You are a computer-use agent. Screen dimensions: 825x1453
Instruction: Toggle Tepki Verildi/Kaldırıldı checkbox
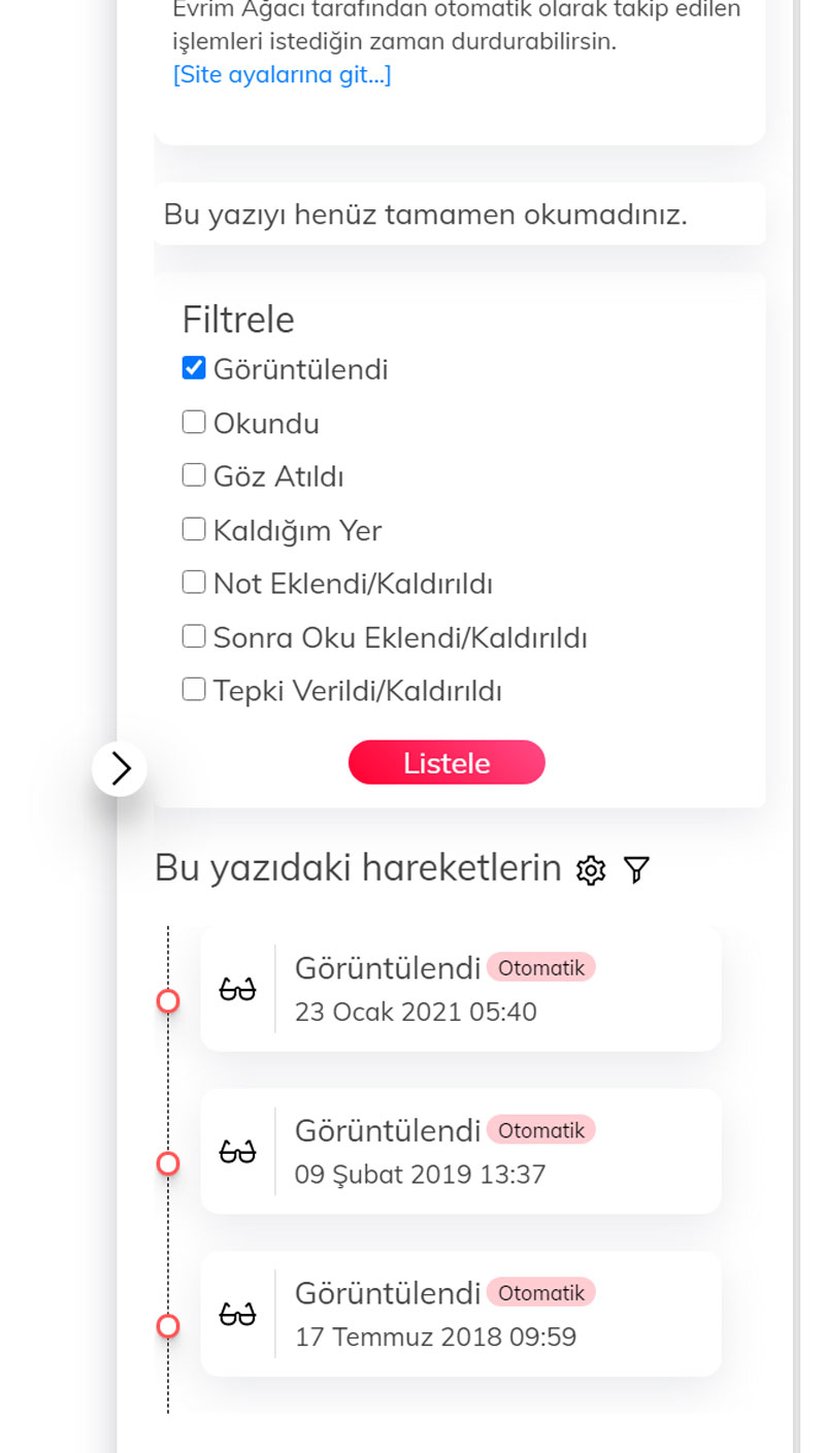click(194, 689)
